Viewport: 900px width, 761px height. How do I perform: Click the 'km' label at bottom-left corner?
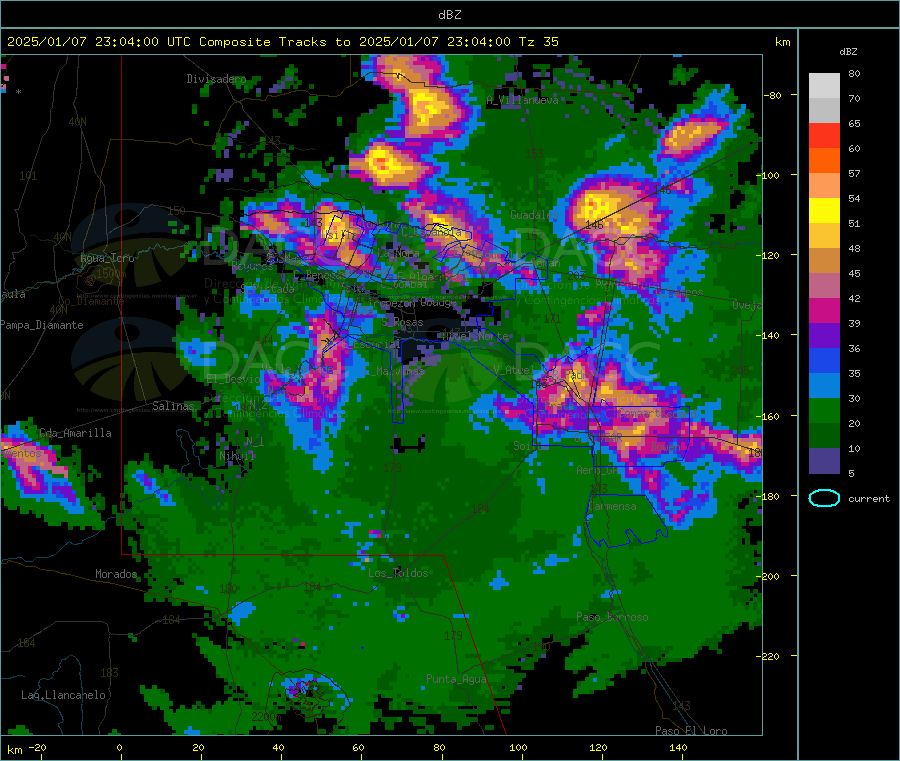(x=14, y=750)
